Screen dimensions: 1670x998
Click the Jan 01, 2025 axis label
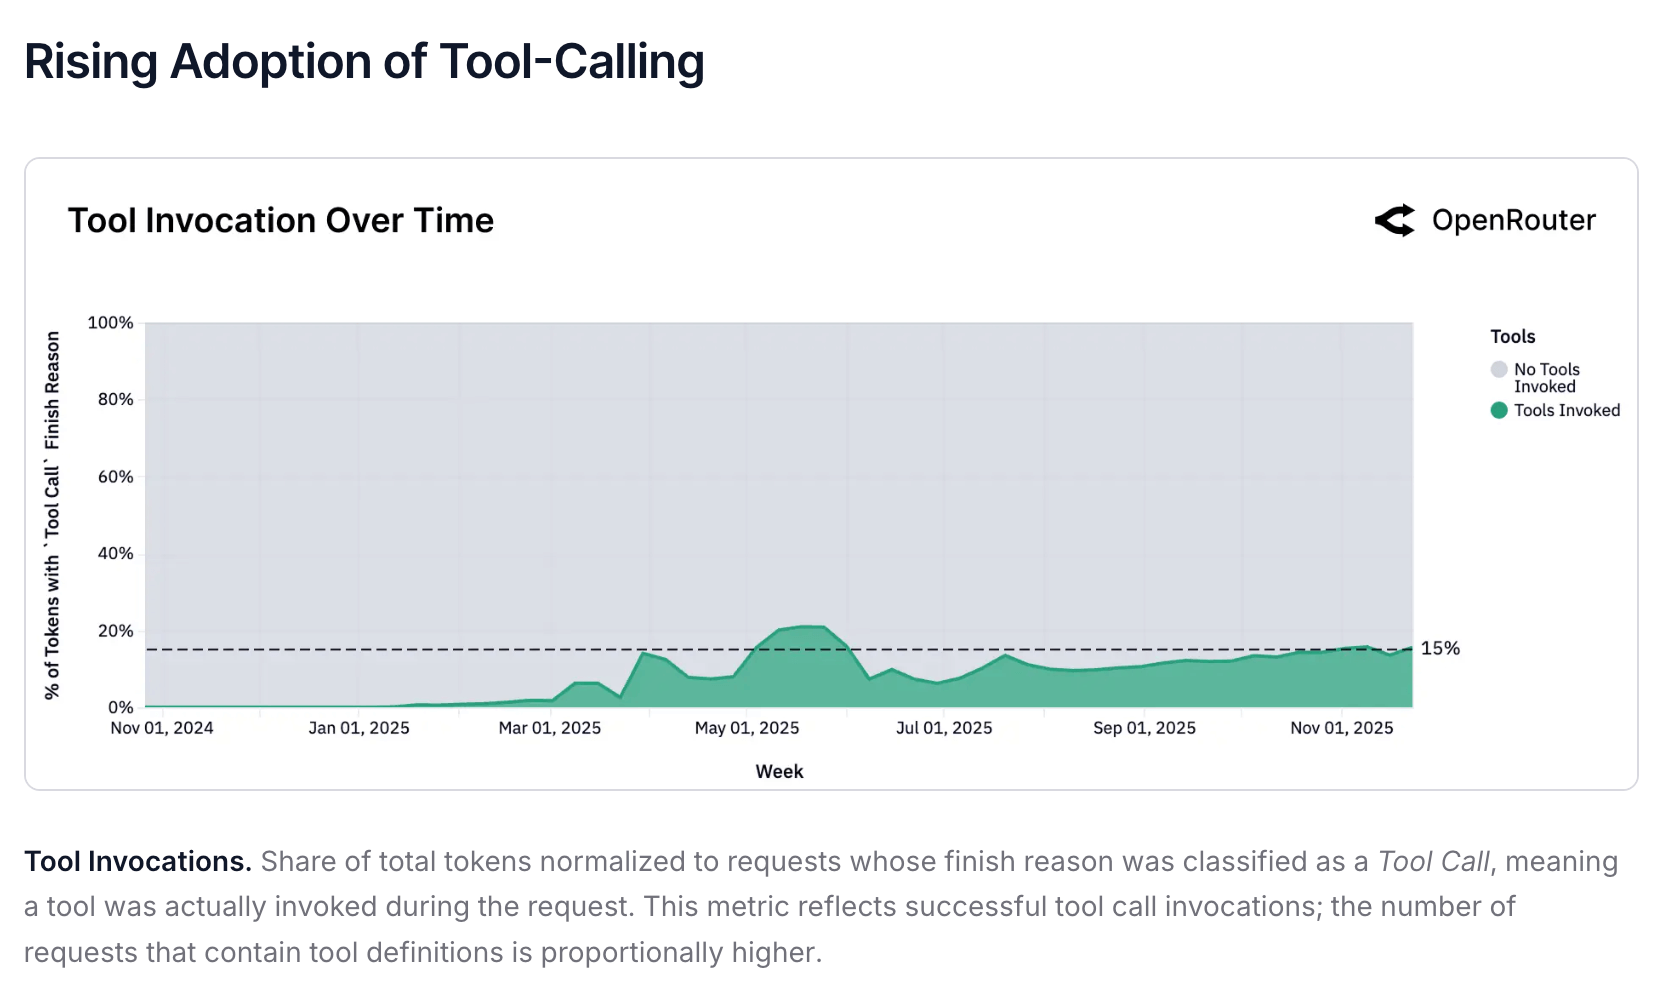pyautogui.click(x=359, y=728)
